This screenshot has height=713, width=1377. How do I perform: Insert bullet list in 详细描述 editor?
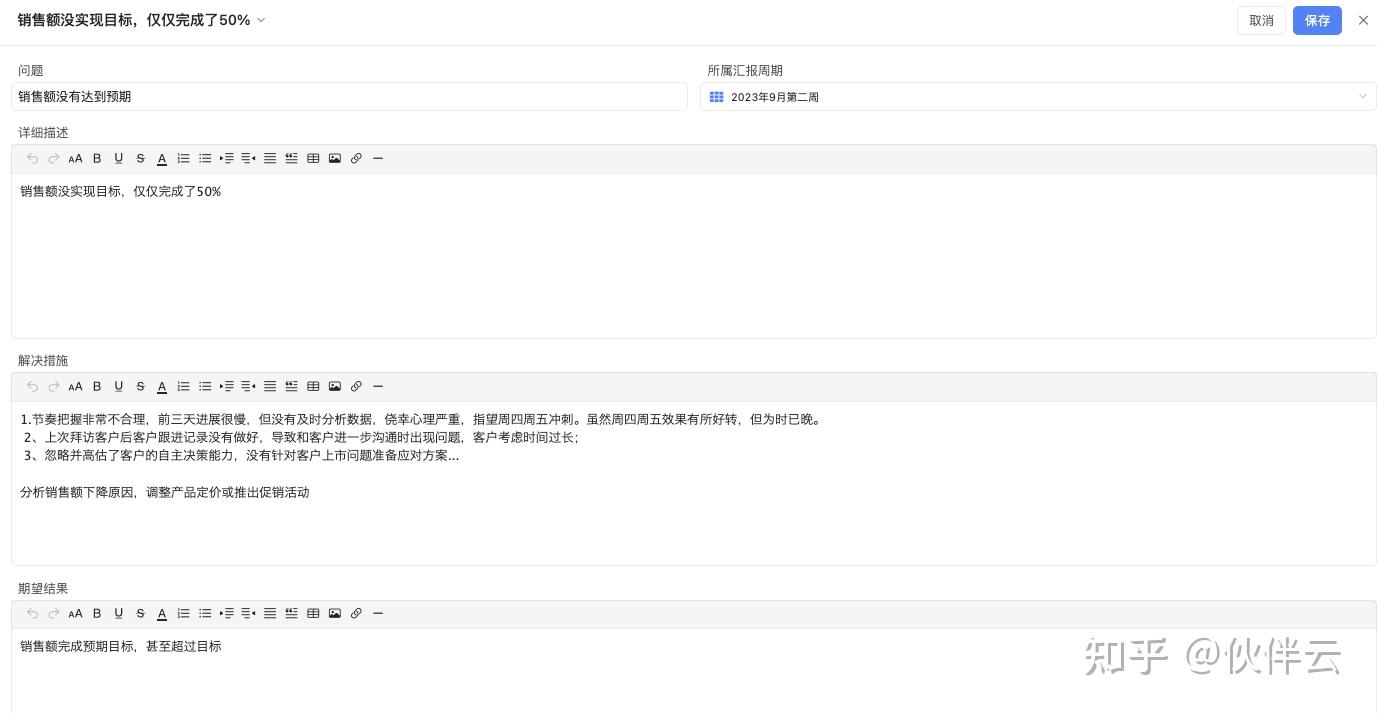(205, 158)
